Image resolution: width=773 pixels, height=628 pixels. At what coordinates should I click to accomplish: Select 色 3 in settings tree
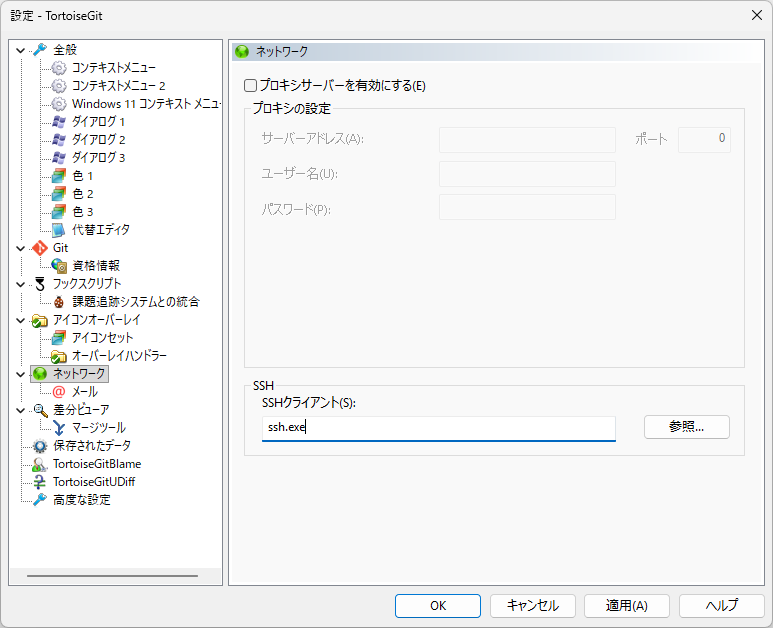coord(83,212)
